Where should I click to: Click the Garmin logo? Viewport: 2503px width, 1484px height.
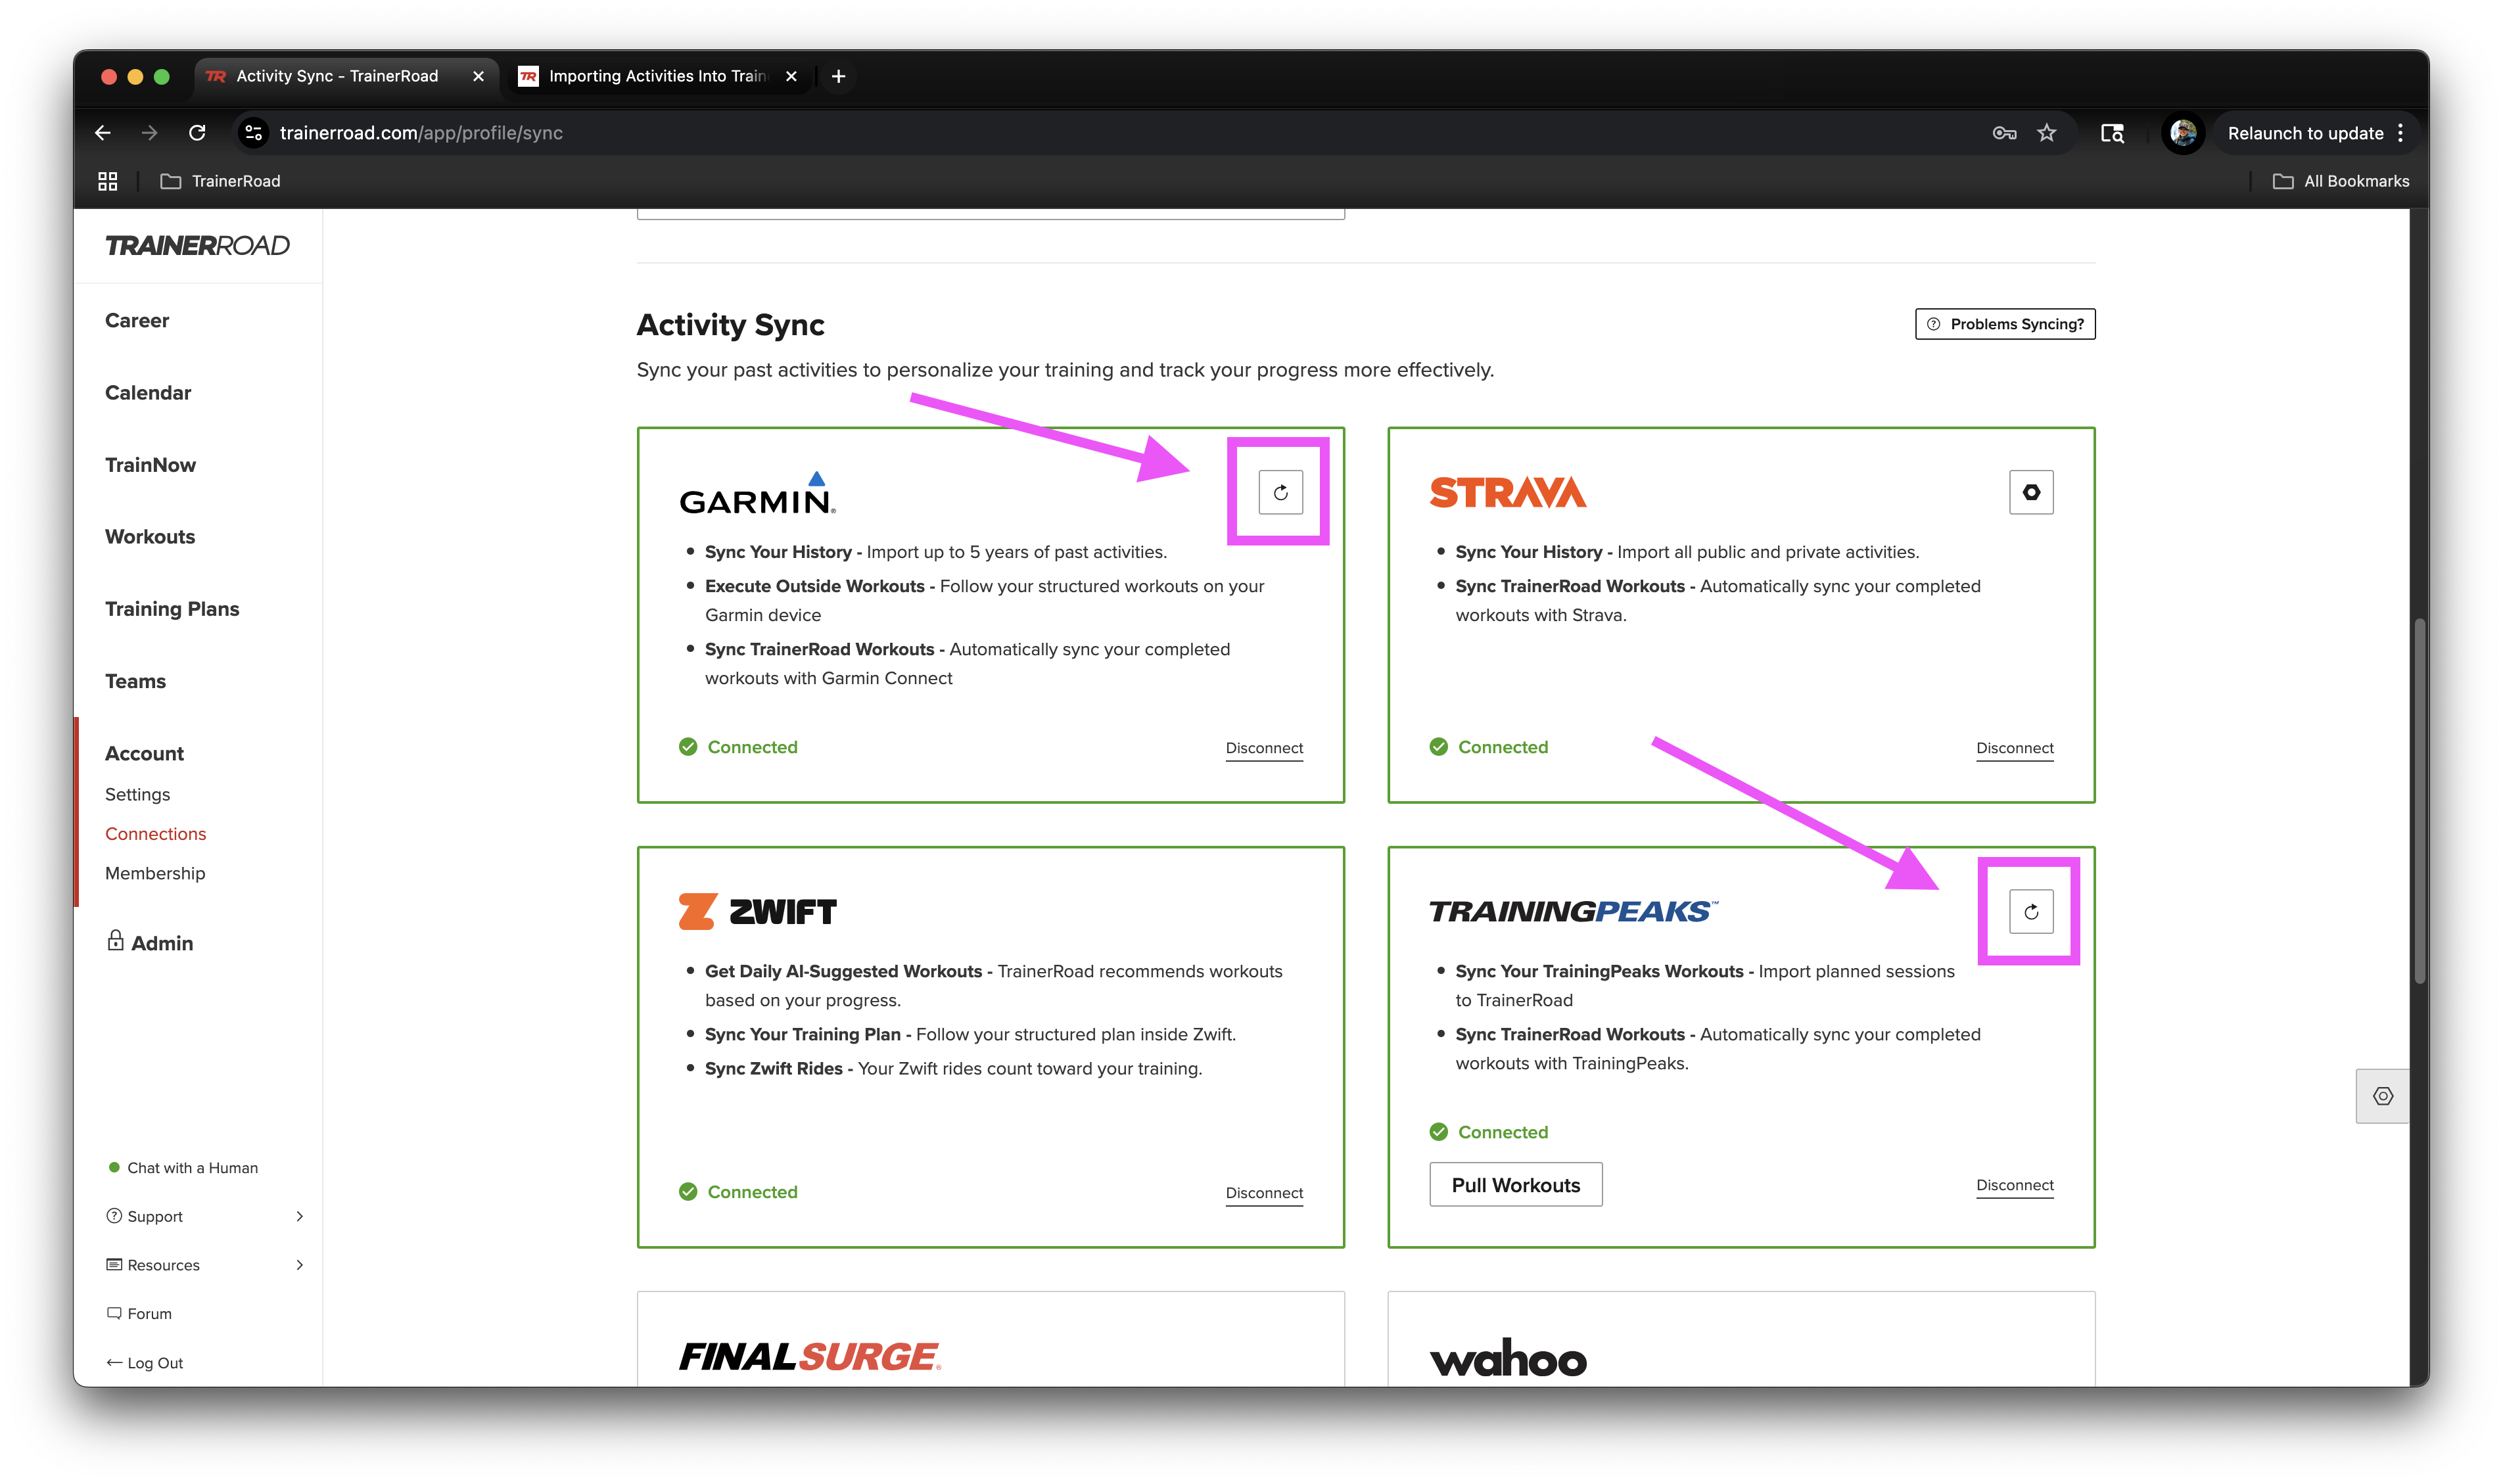[757, 493]
